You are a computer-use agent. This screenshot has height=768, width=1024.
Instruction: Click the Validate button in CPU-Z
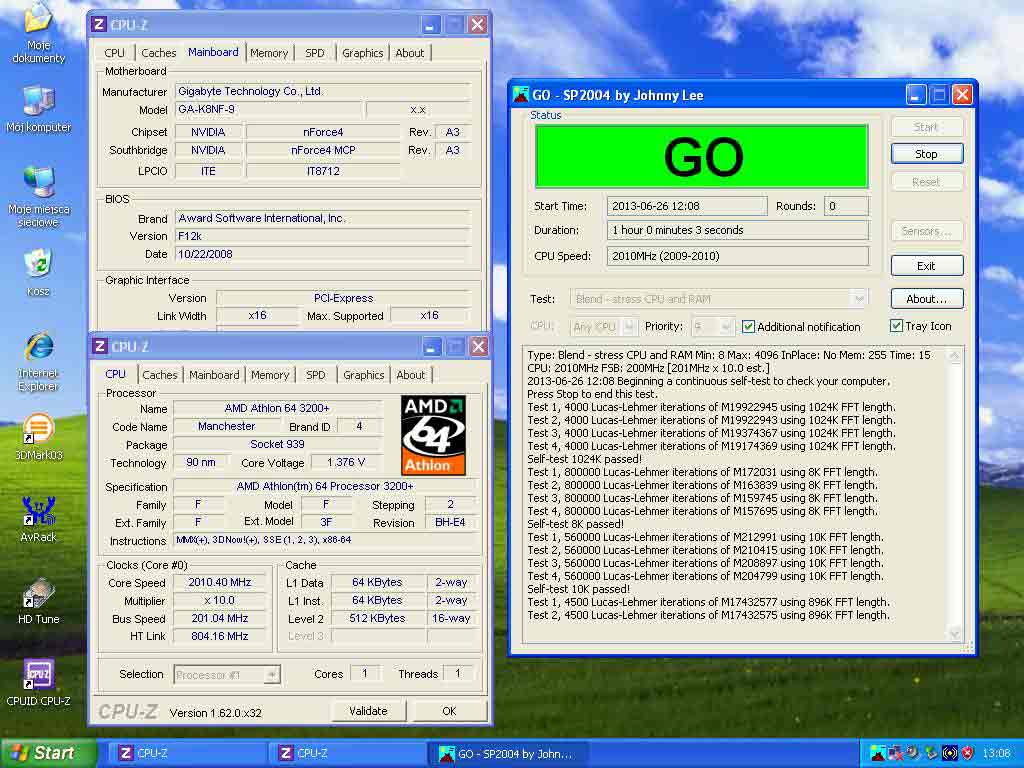click(368, 711)
